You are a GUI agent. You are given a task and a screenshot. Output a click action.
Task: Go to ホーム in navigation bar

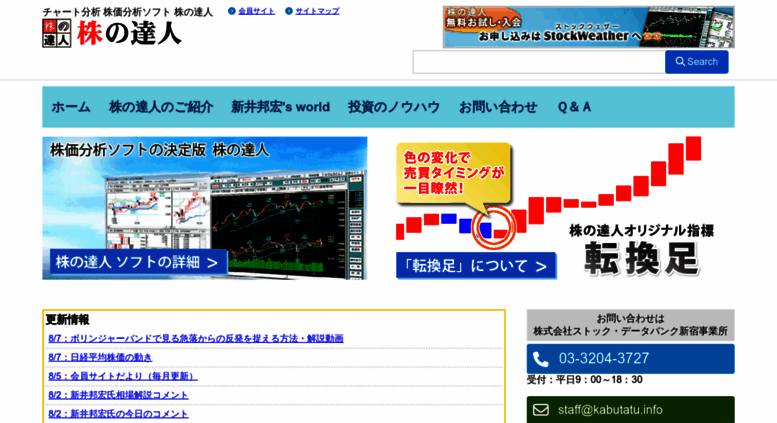click(71, 107)
